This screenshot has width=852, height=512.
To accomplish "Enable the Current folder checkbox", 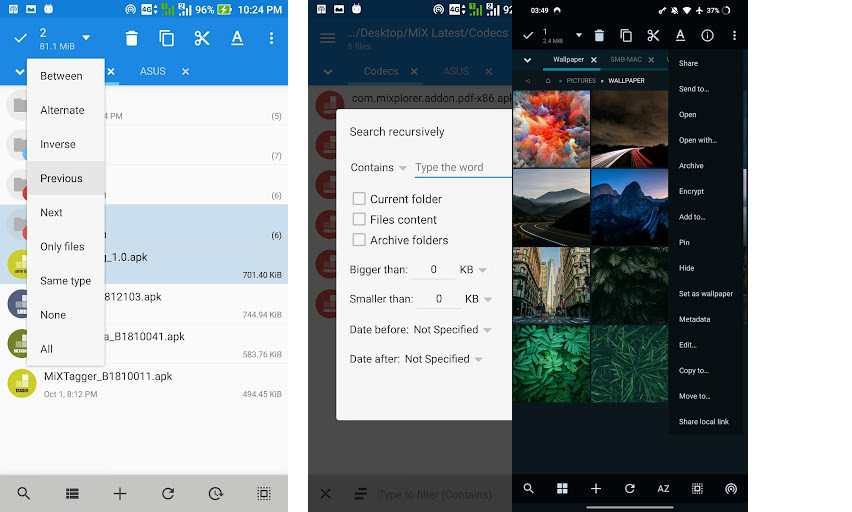I will [359, 199].
